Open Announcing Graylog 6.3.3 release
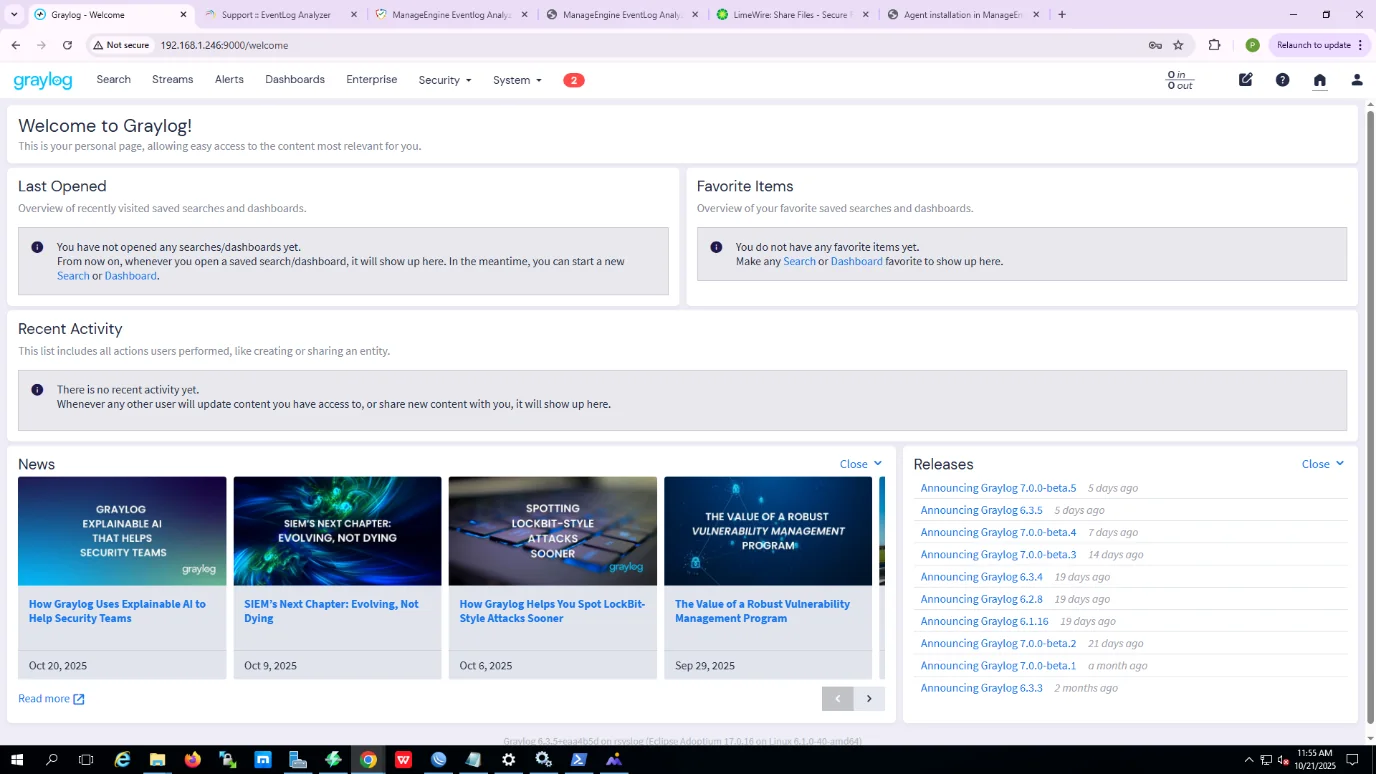Viewport: 1376px width, 774px height. point(981,688)
